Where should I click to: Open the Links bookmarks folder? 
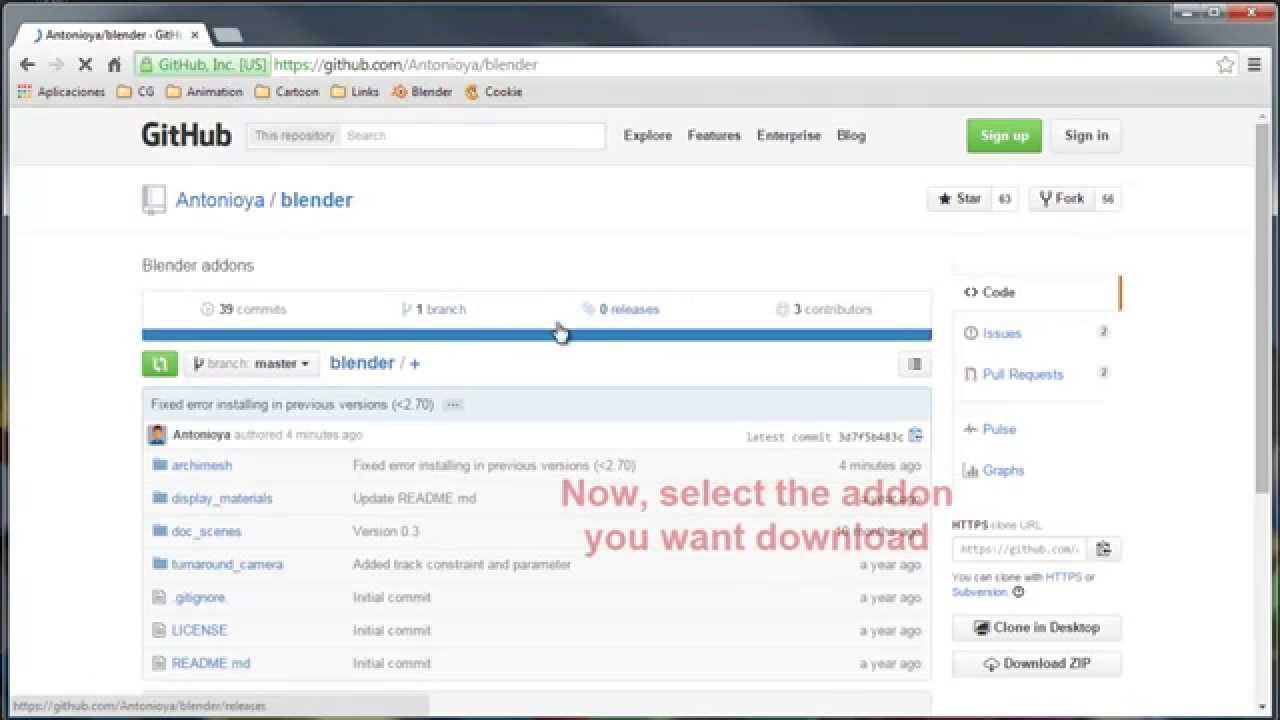(355, 92)
